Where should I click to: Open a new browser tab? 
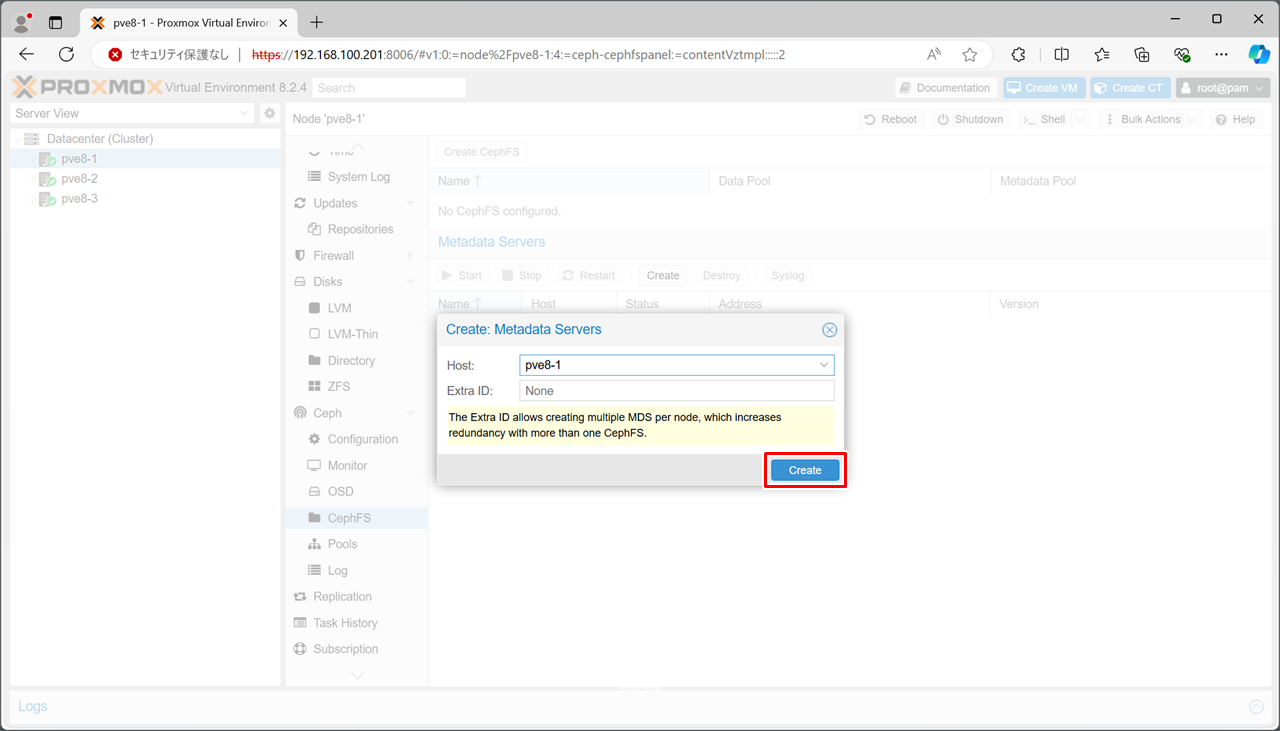point(317,22)
